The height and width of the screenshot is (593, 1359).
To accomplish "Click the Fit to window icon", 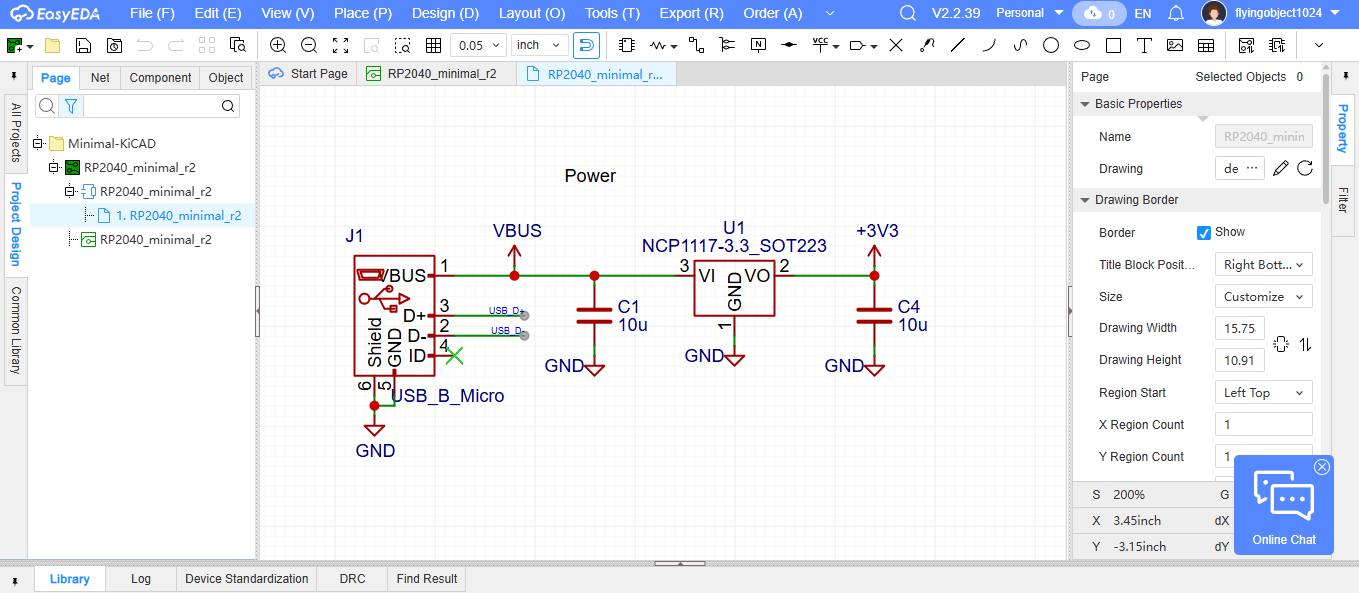I will 340,45.
